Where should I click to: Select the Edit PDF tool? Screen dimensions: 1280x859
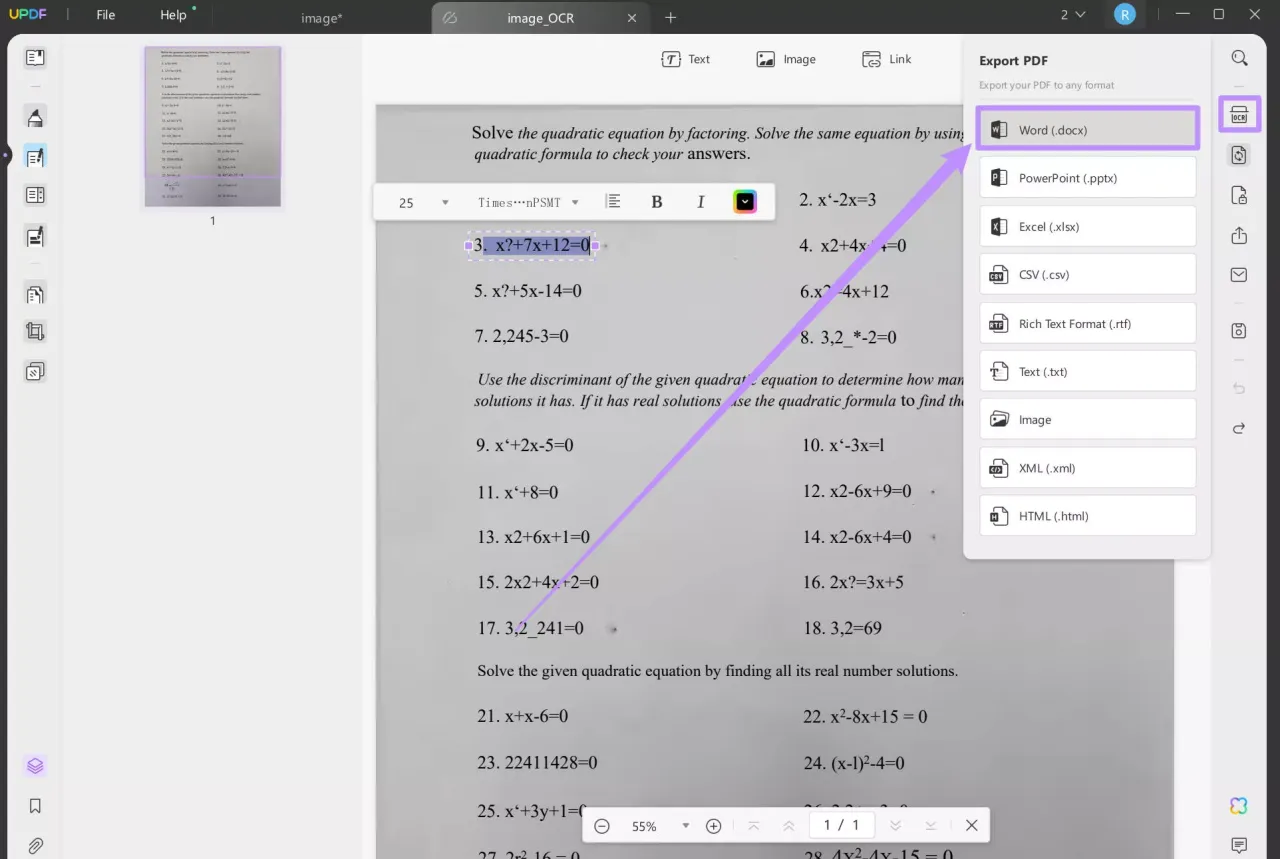tap(35, 156)
